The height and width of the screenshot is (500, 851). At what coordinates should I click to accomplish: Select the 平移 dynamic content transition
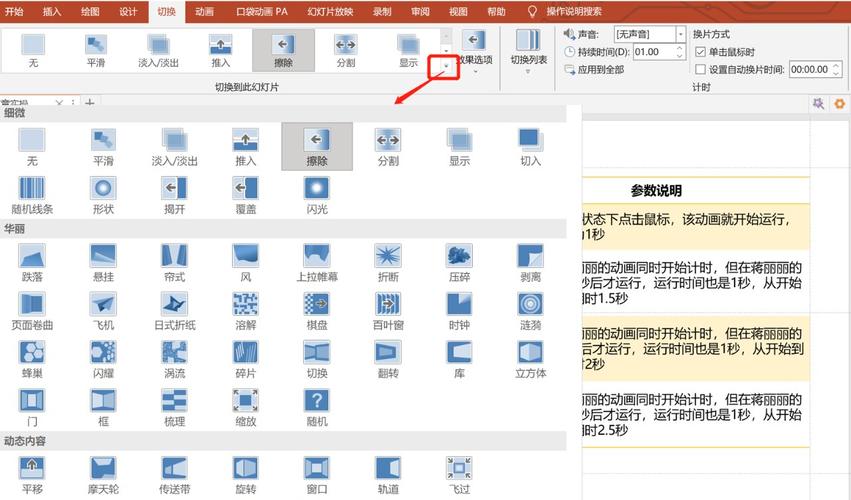(32, 475)
